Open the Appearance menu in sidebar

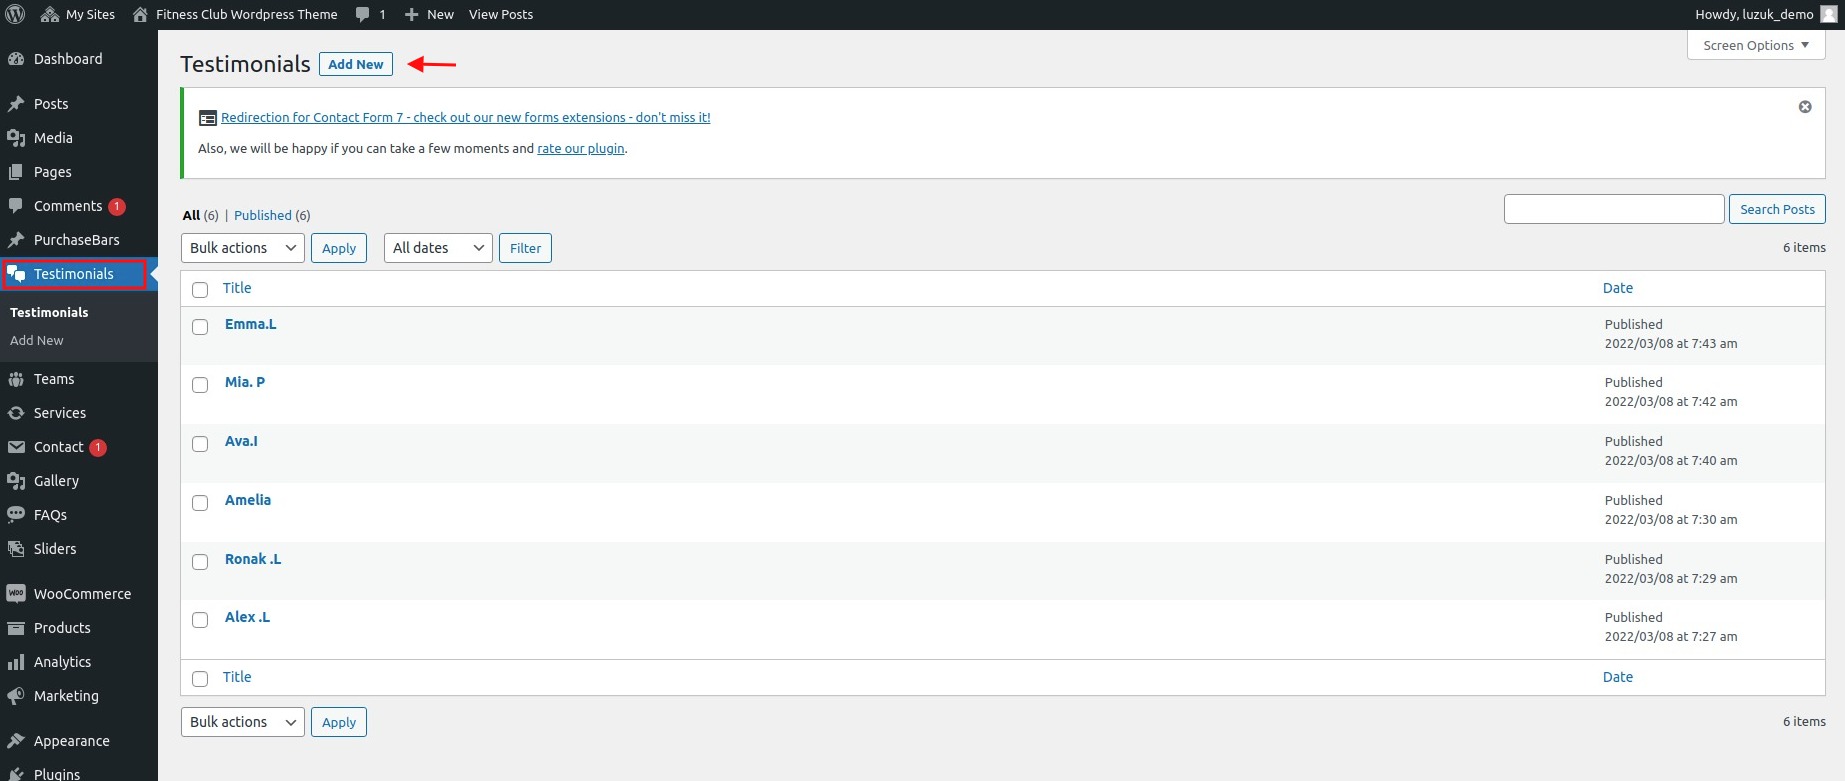71,741
